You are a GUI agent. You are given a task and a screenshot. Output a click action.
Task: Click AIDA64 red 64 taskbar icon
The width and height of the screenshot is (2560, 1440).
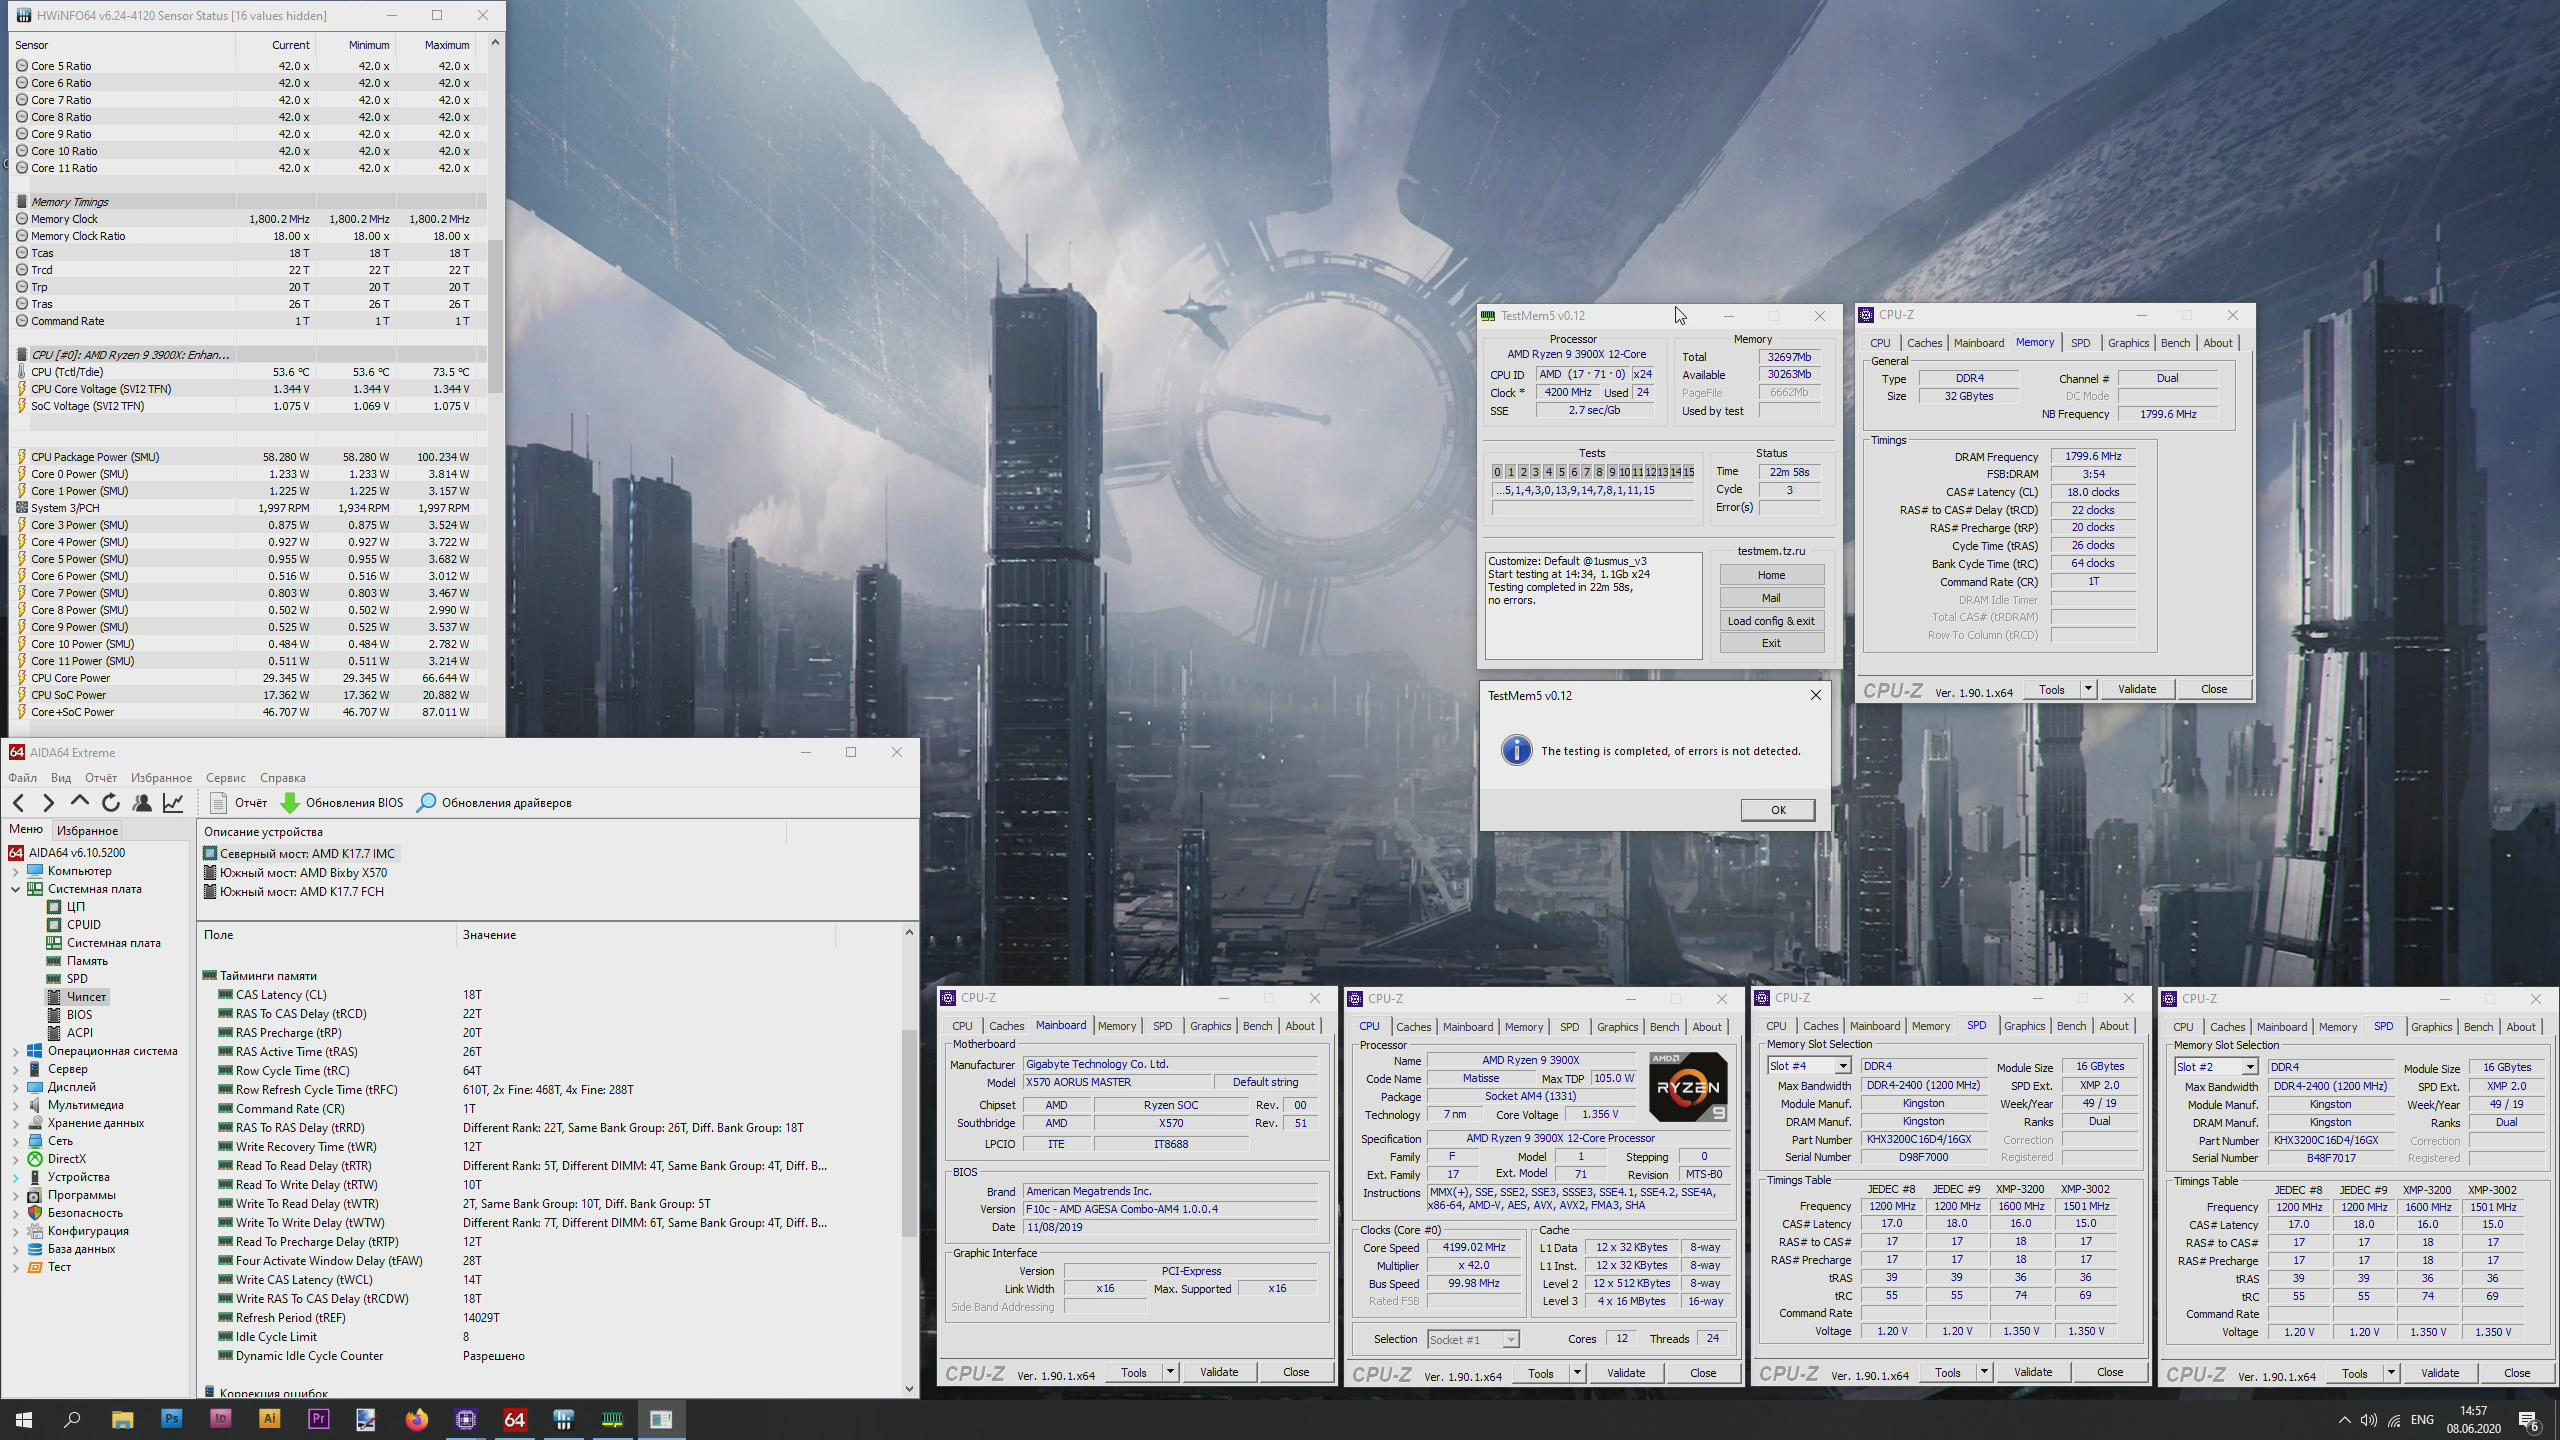(x=514, y=1418)
